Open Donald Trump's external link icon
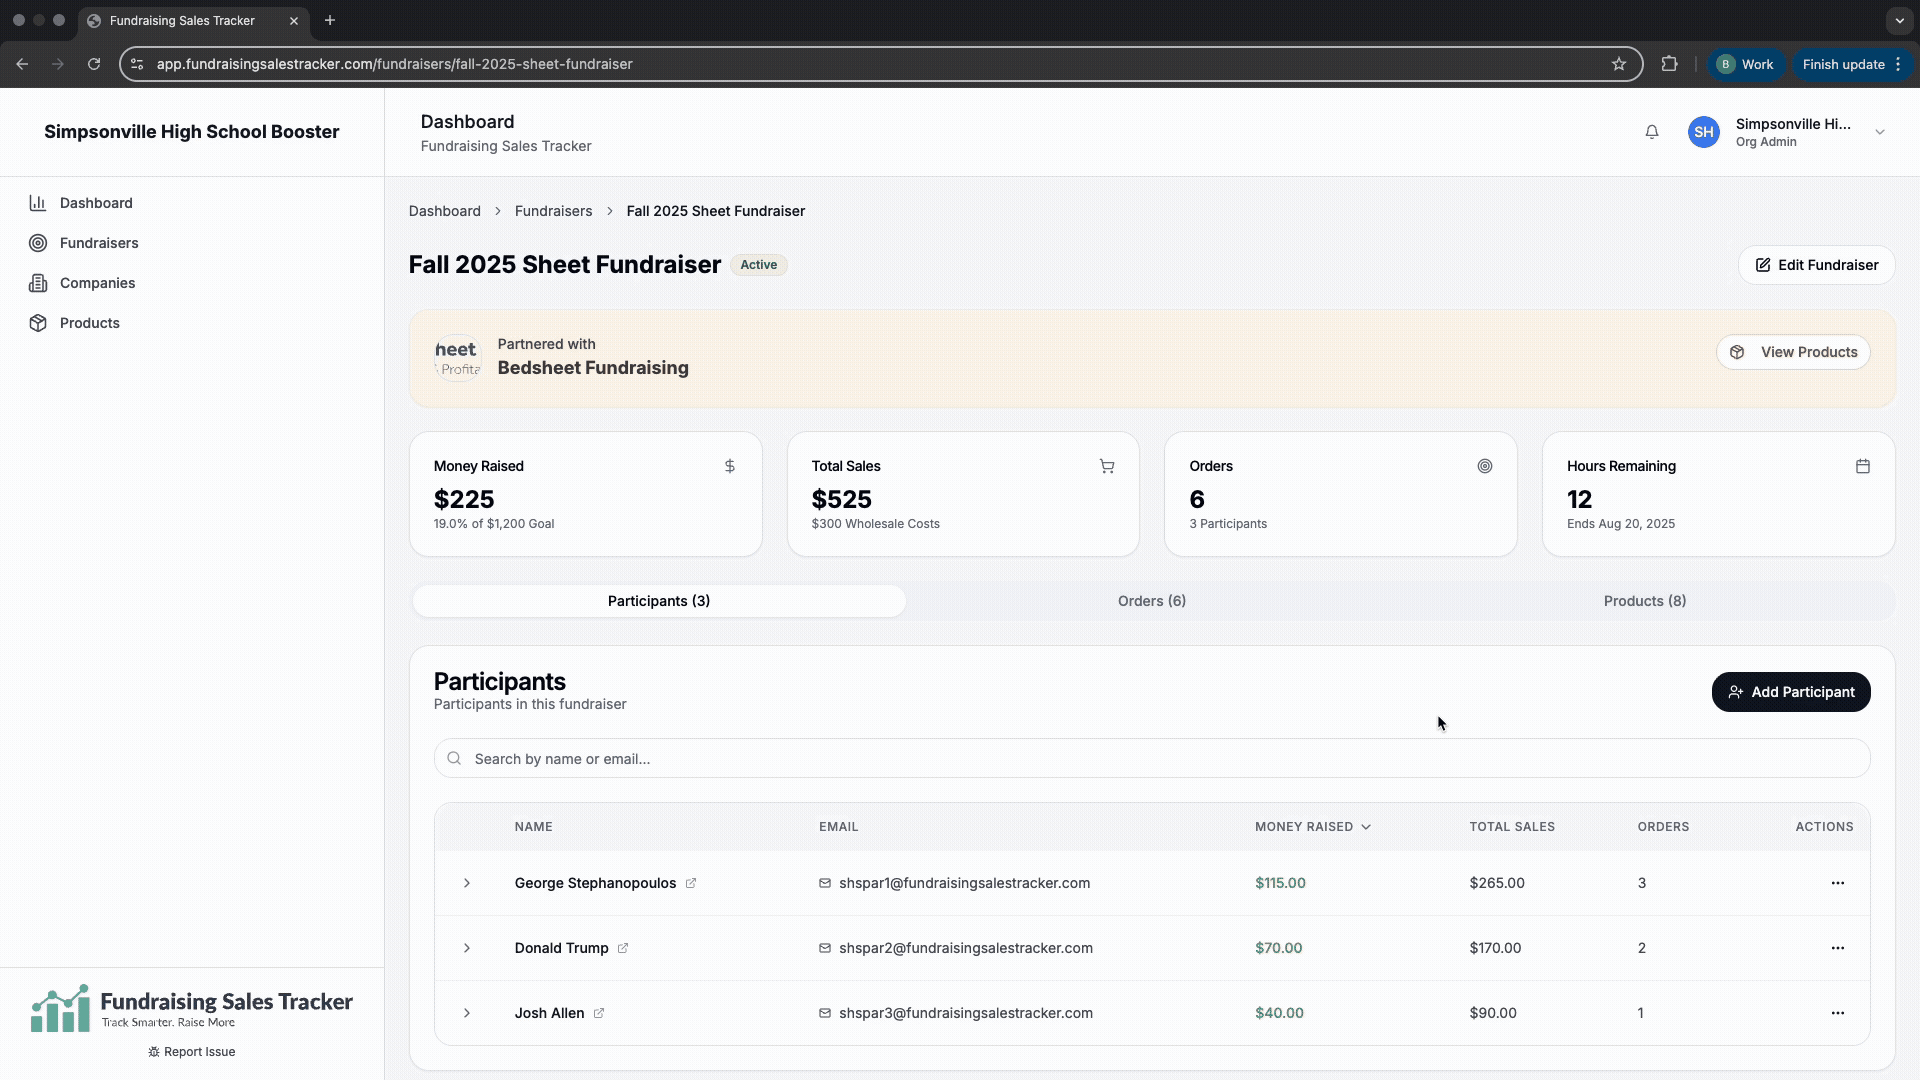This screenshot has height=1080, width=1920. coord(623,948)
